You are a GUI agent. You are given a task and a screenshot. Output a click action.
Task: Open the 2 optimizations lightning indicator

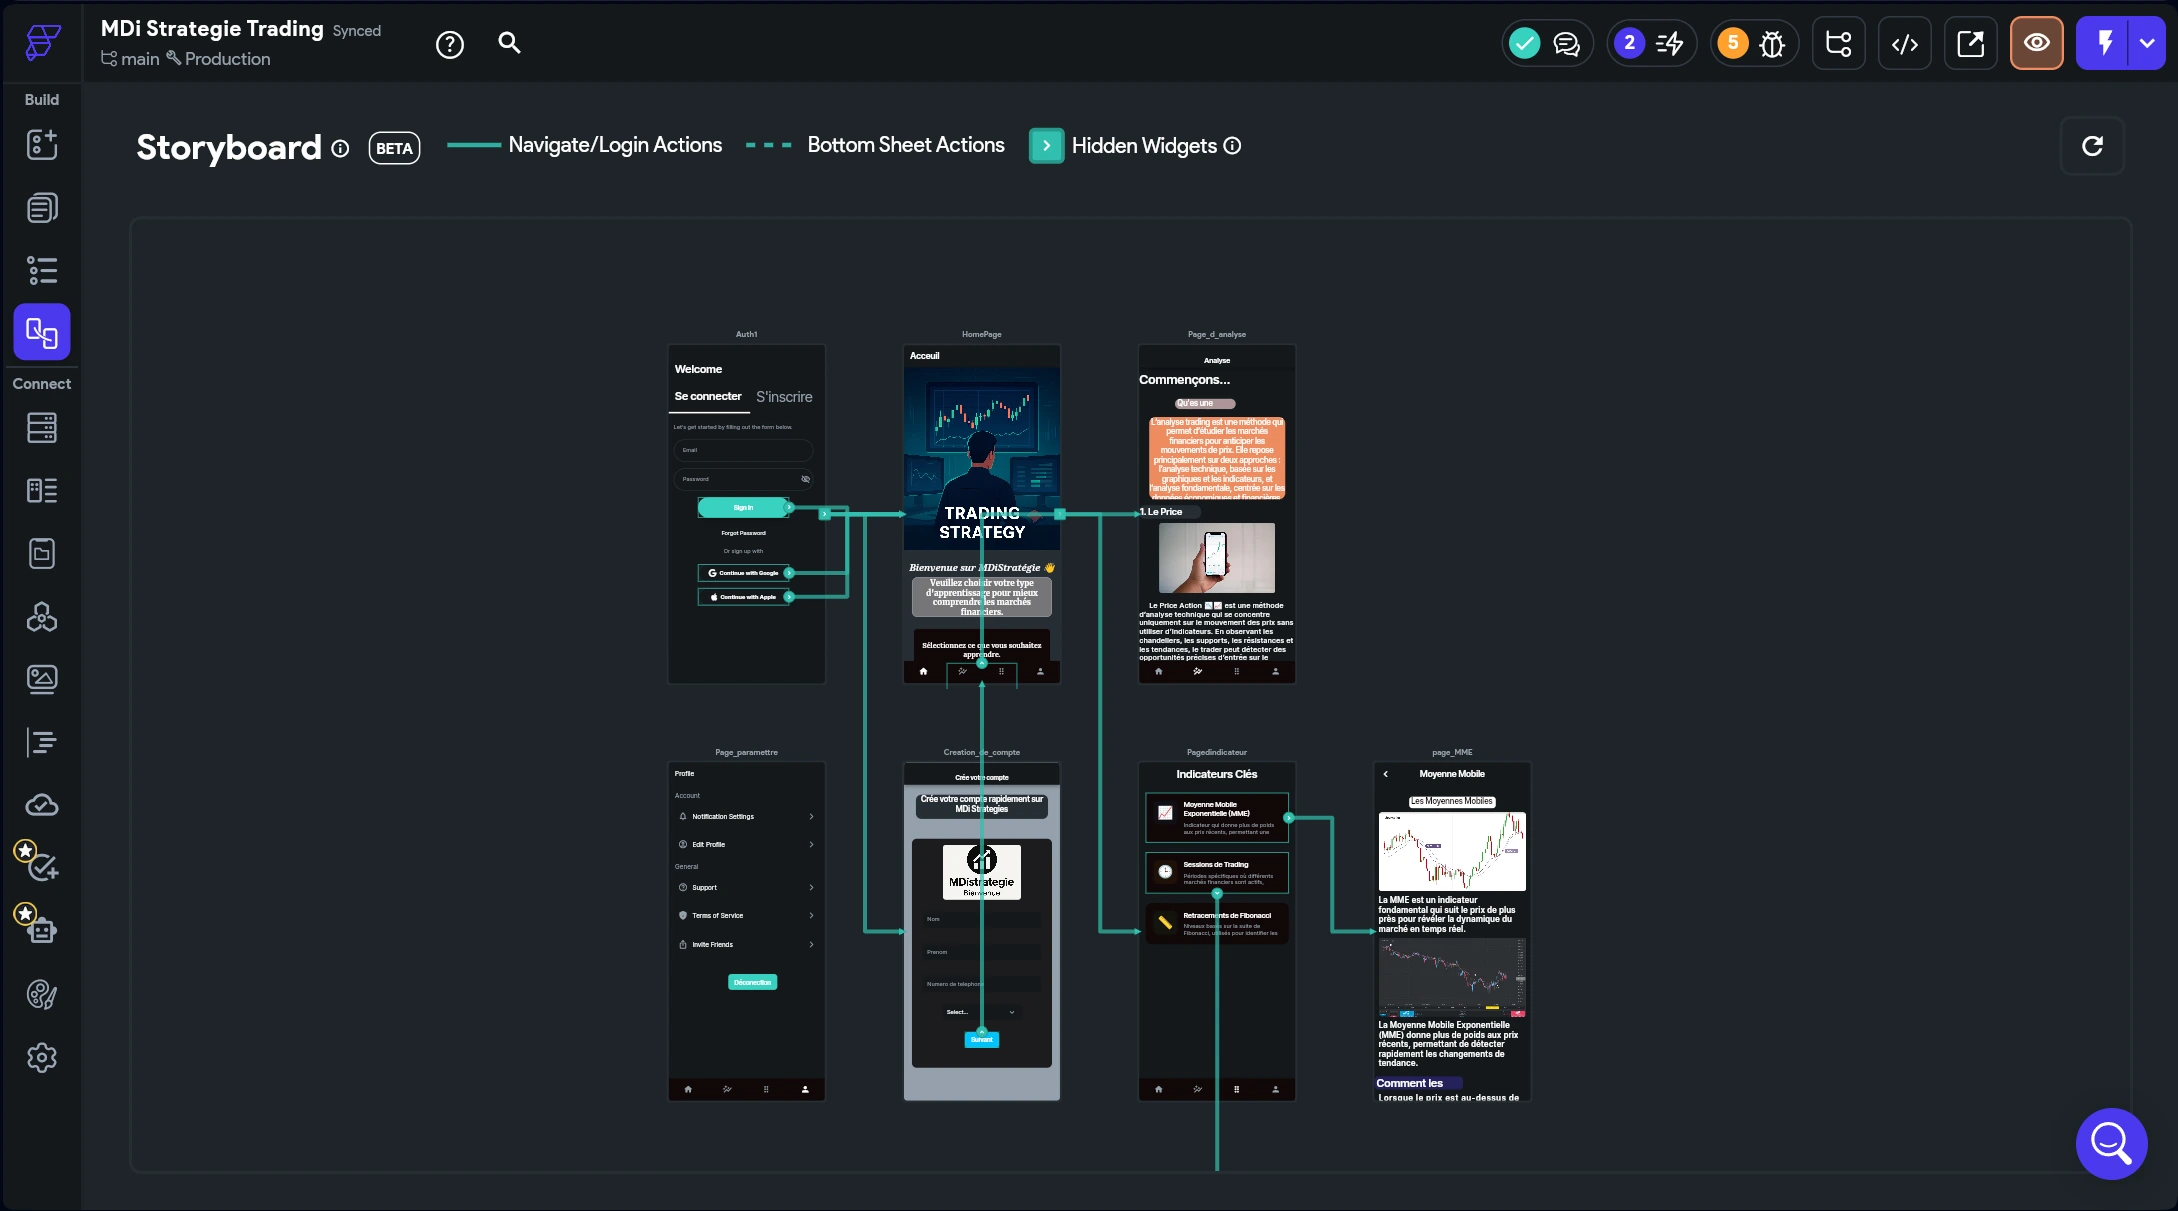[x=1650, y=43]
